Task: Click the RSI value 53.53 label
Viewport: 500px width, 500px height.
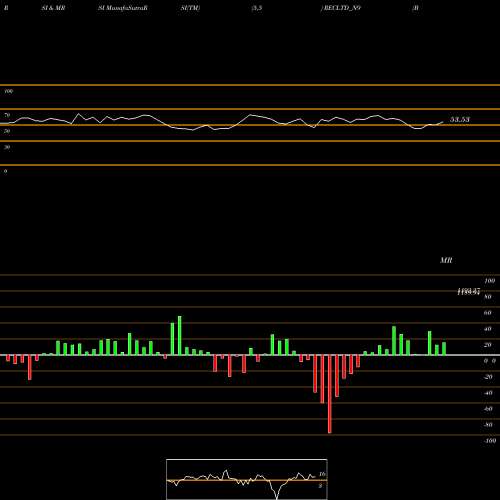Action: coord(460,119)
